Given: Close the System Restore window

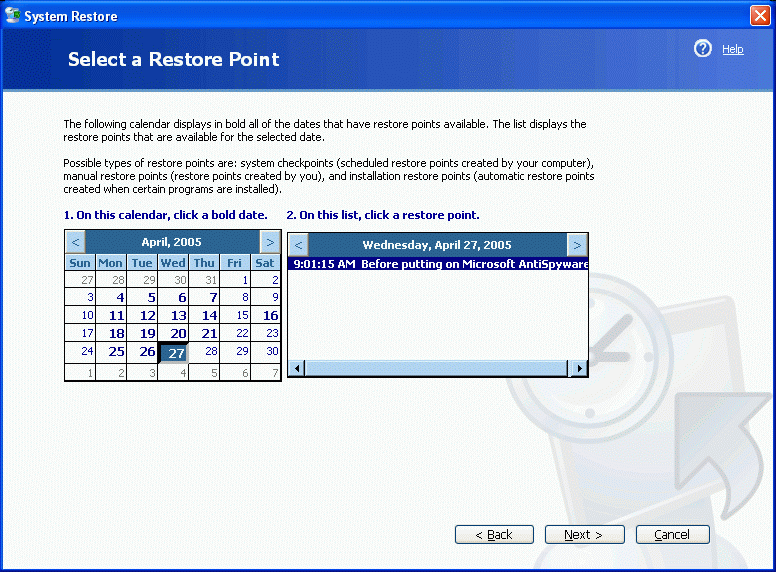Looking at the screenshot, I should tap(760, 15).
